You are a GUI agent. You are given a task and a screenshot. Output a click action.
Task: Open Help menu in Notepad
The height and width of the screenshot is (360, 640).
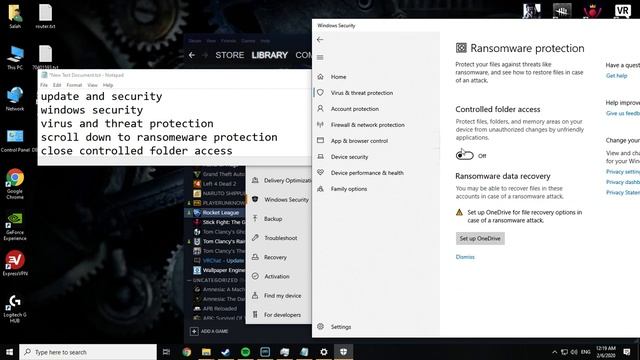[x=108, y=85]
